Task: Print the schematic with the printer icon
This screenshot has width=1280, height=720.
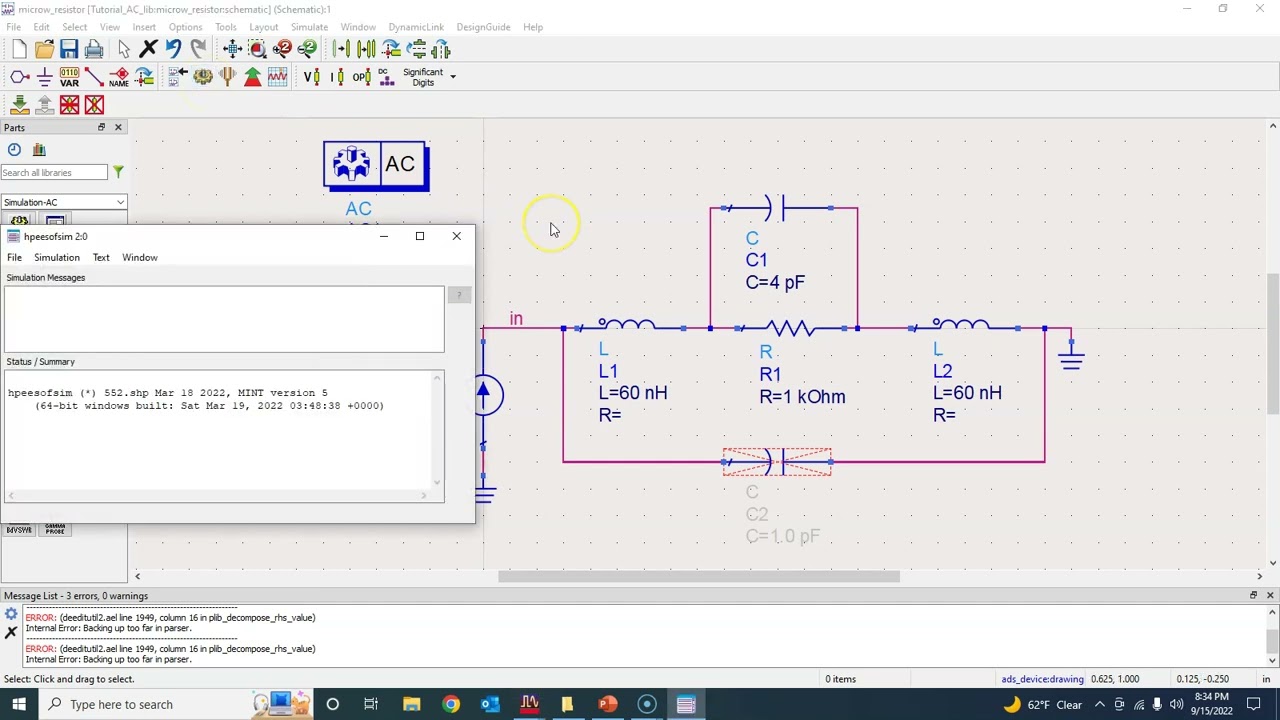Action: 94,49
